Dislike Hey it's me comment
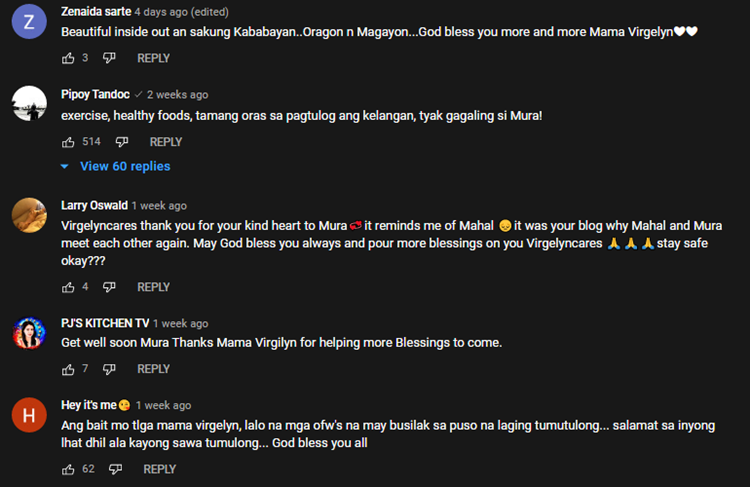Viewport: 750px width, 487px height. click(x=115, y=469)
